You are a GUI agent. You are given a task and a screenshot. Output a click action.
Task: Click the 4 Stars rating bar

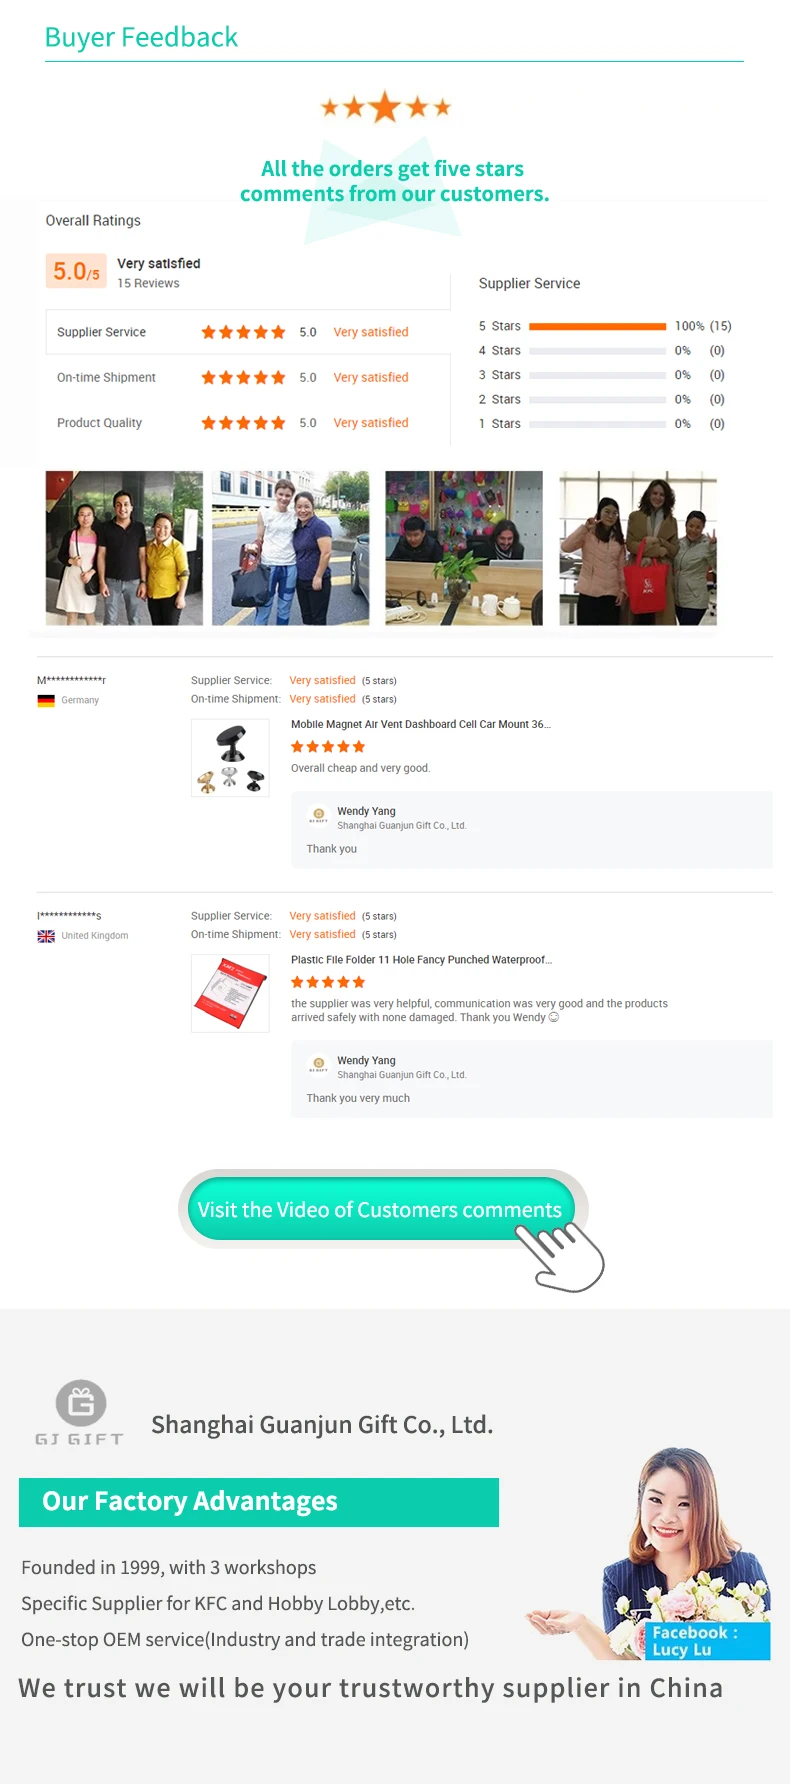[x=598, y=351]
